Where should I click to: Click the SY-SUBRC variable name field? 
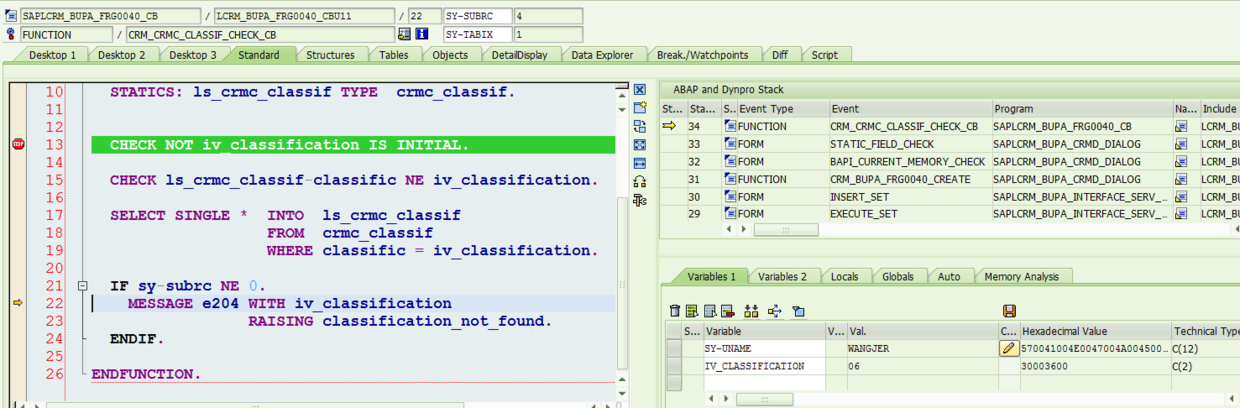pyautogui.click(x=478, y=17)
